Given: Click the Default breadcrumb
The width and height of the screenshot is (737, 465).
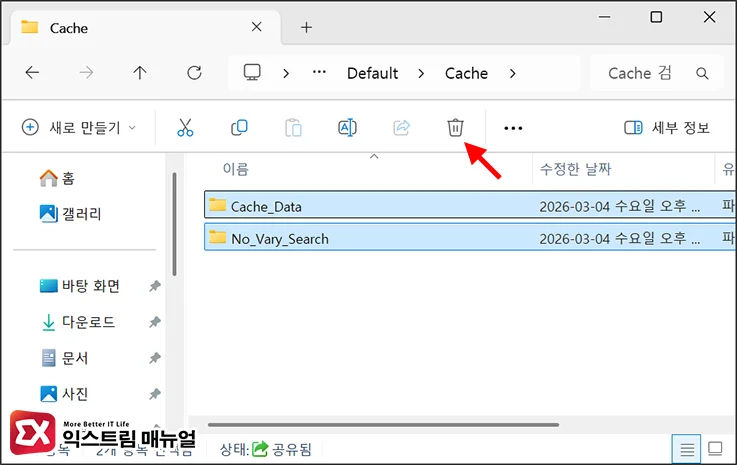Looking at the screenshot, I should pos(372,73).
